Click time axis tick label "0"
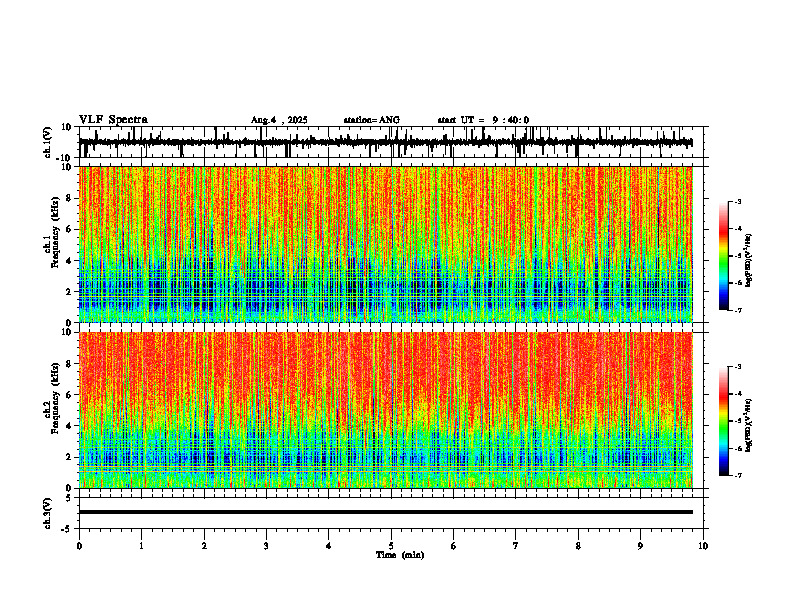Image resolution: width=792 pixels, height=612 pixels. [79, 546]
